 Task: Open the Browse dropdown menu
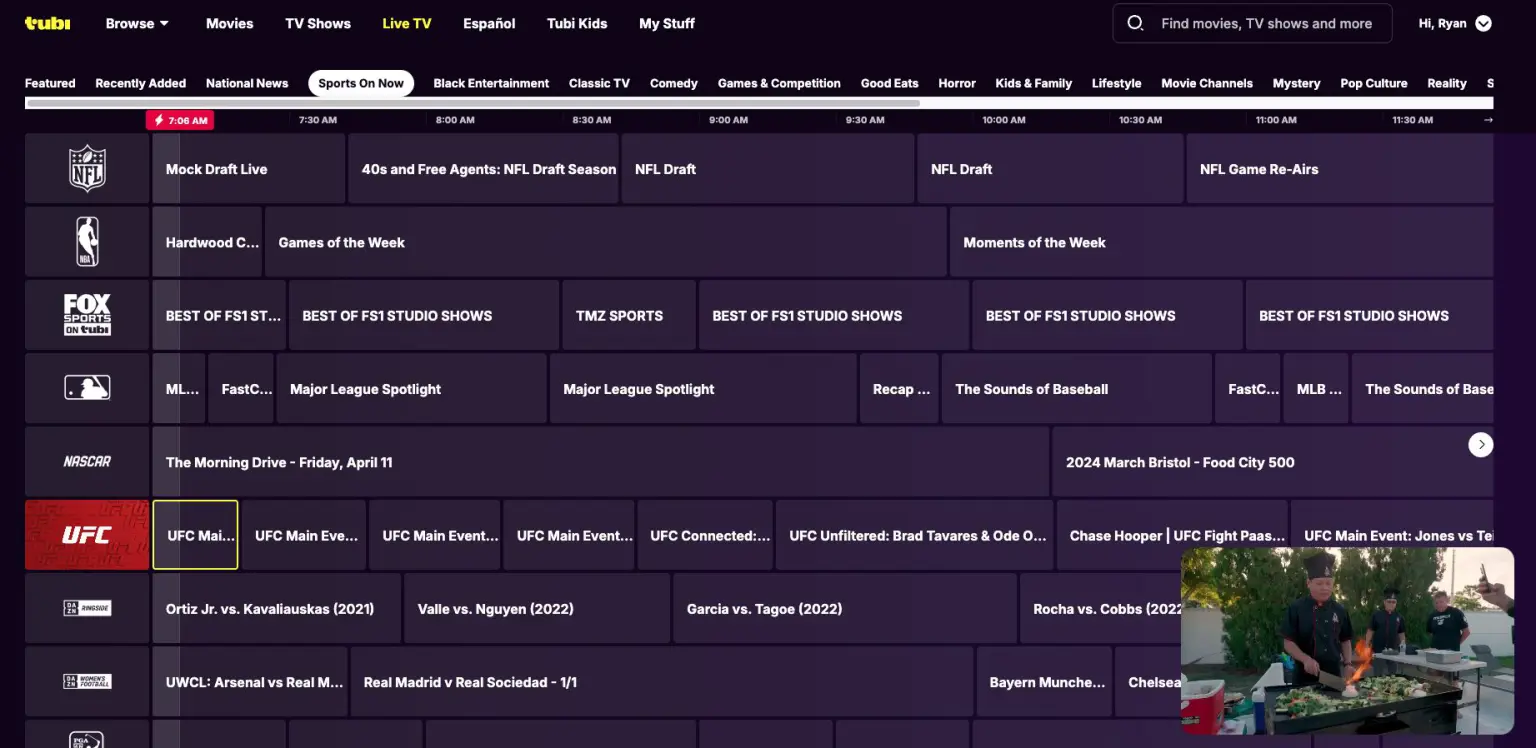click(x=137, y=23)
